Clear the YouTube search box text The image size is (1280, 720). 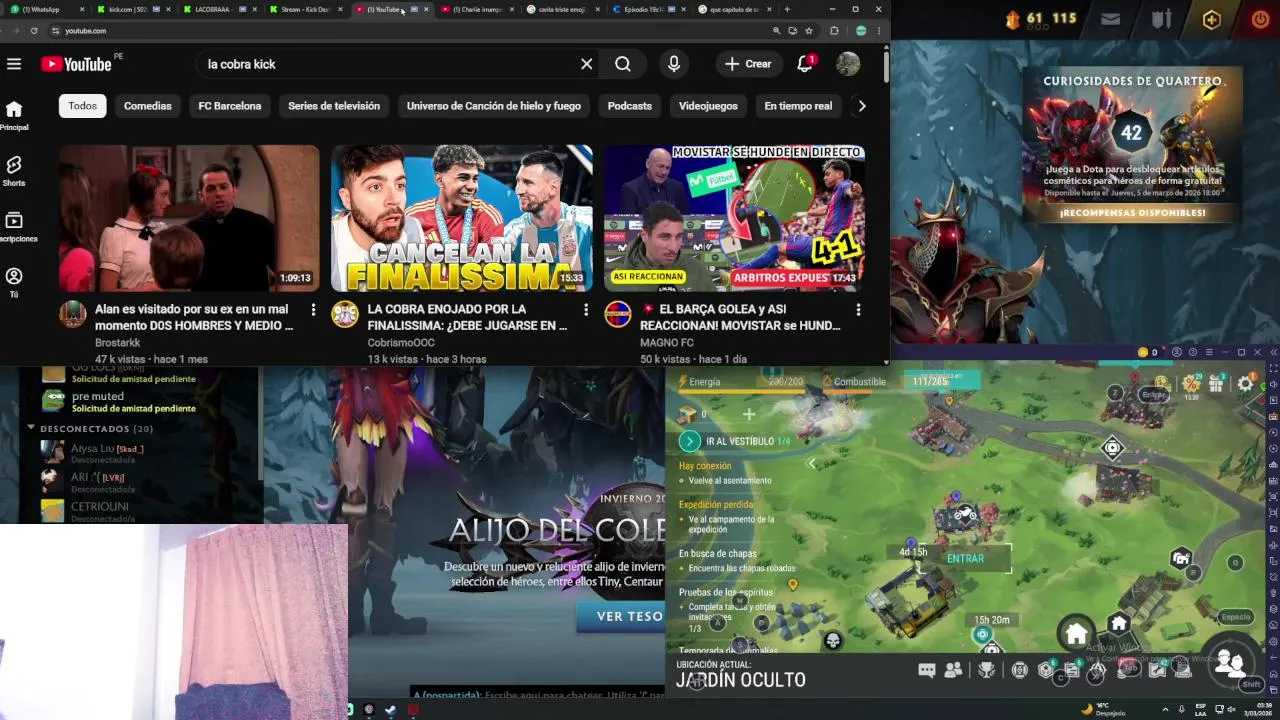(587, 64)
